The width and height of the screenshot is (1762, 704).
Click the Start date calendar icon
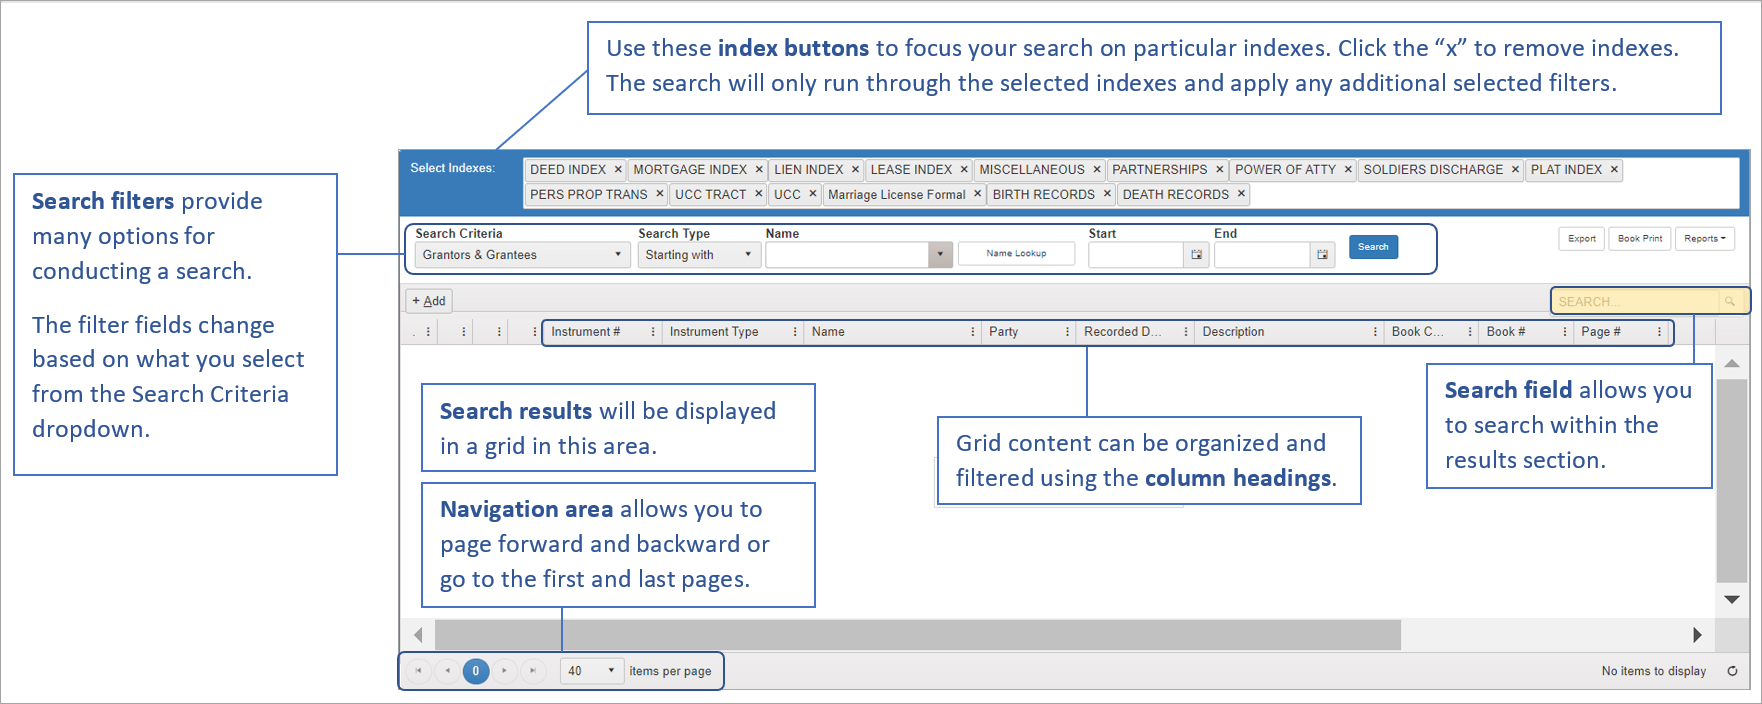click(1196, 255)
